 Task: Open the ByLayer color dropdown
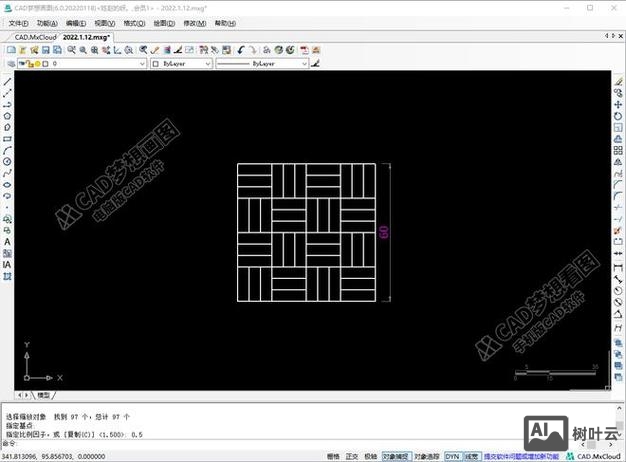coord(181,63)
